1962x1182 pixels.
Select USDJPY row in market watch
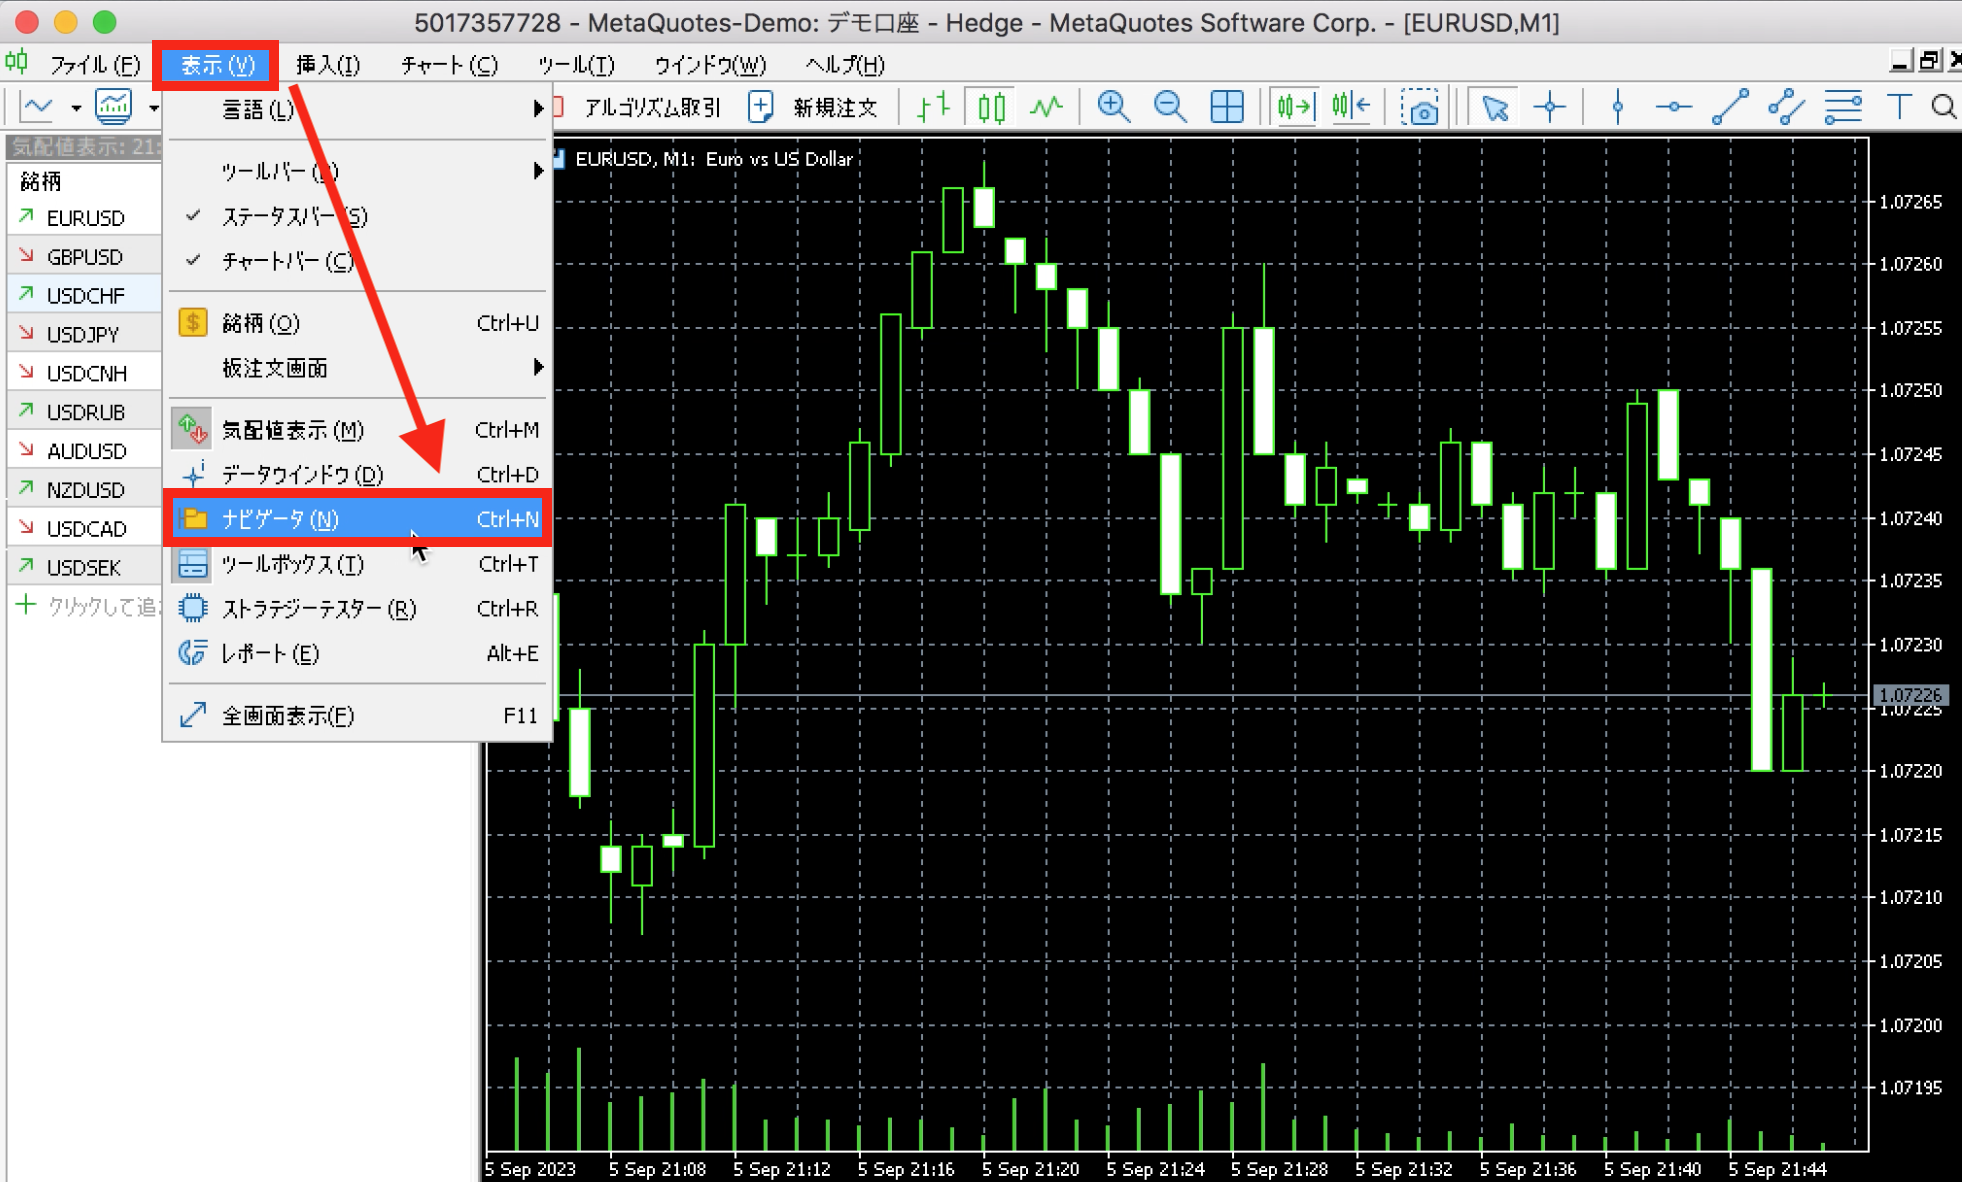tap(84, 334)
